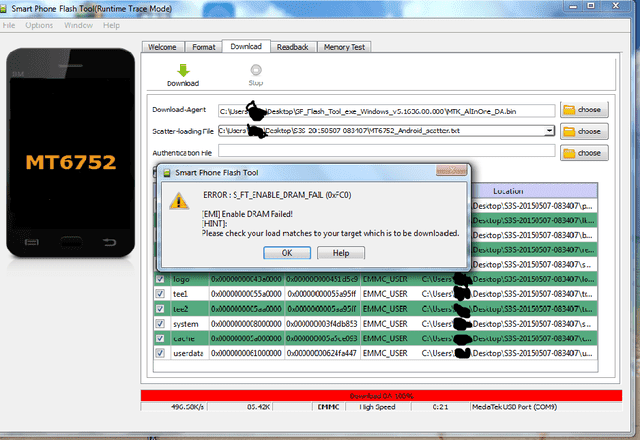Click the Stop icon in the toolbar
Image resolution: width=640 pixels, height=440 pixels.
pos(256,70)
